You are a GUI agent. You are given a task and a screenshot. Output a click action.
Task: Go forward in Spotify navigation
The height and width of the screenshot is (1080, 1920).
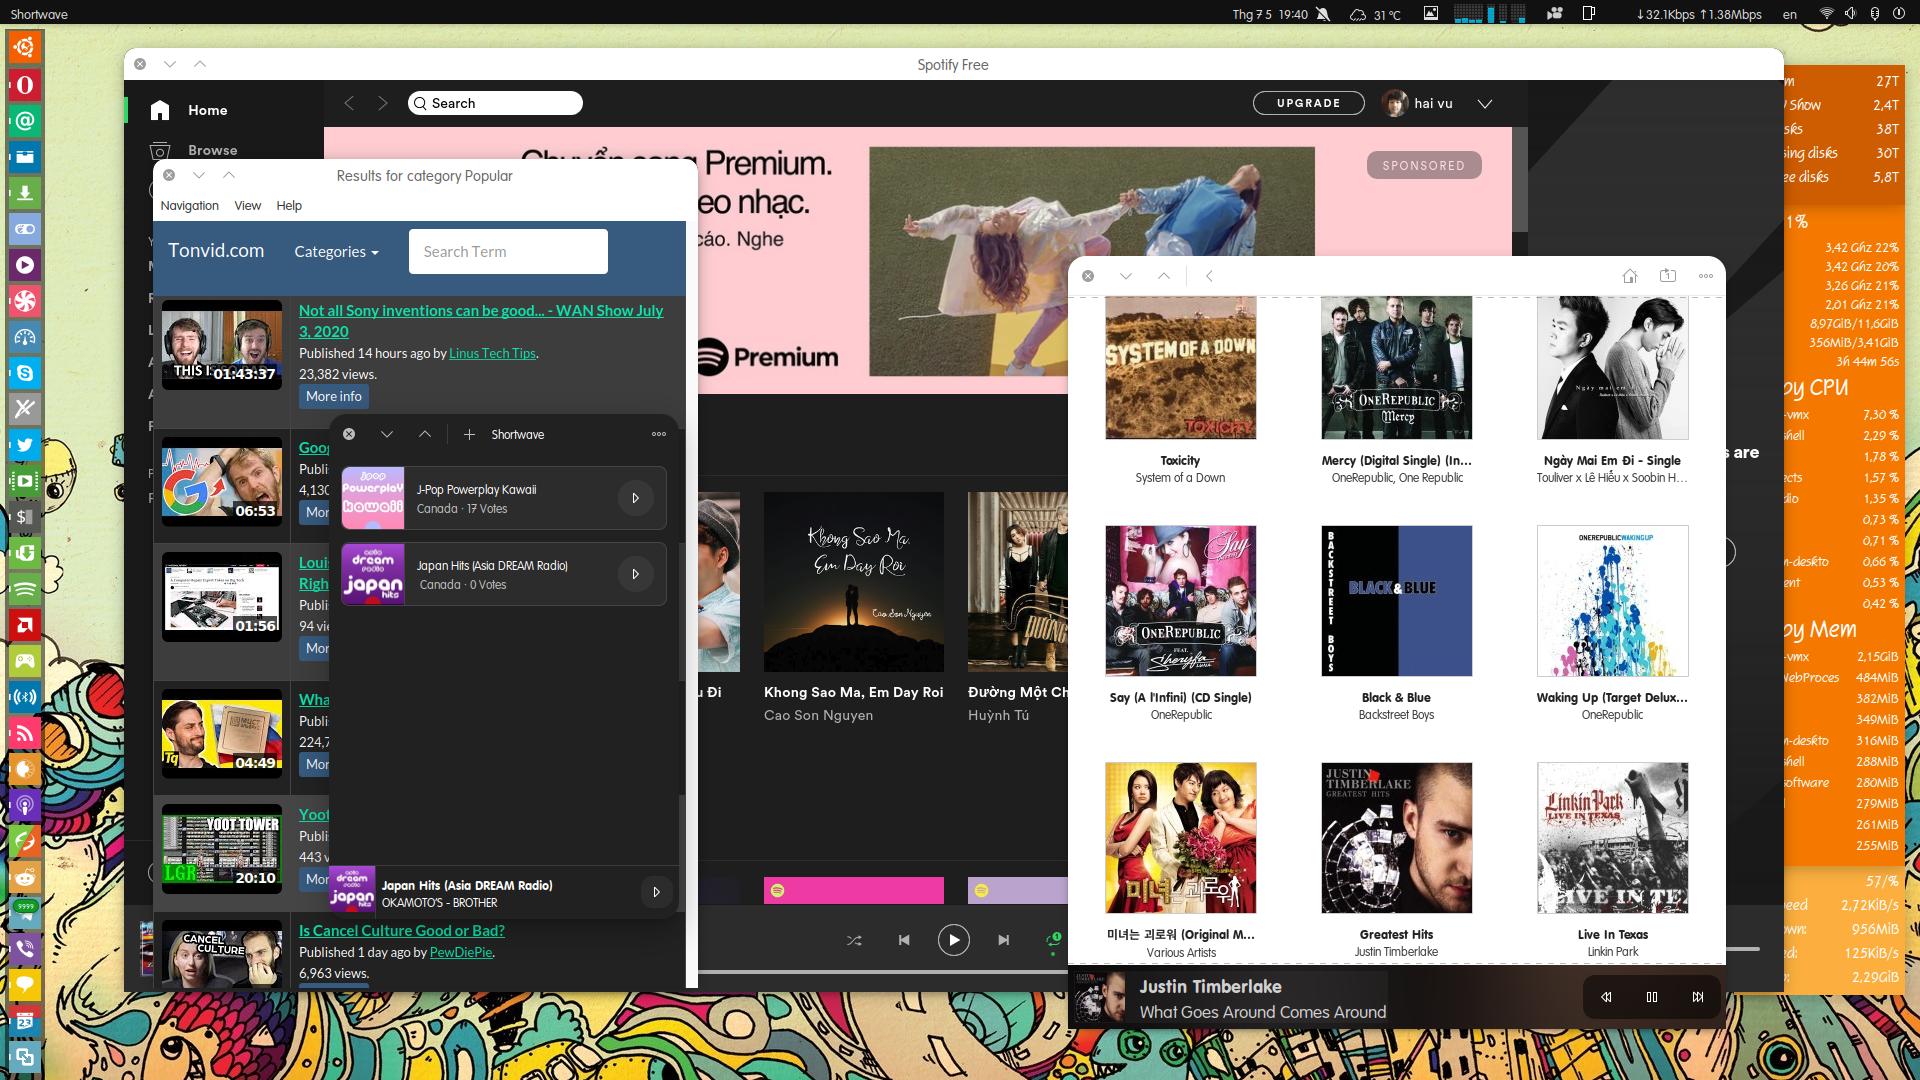[x=382, y=103]
